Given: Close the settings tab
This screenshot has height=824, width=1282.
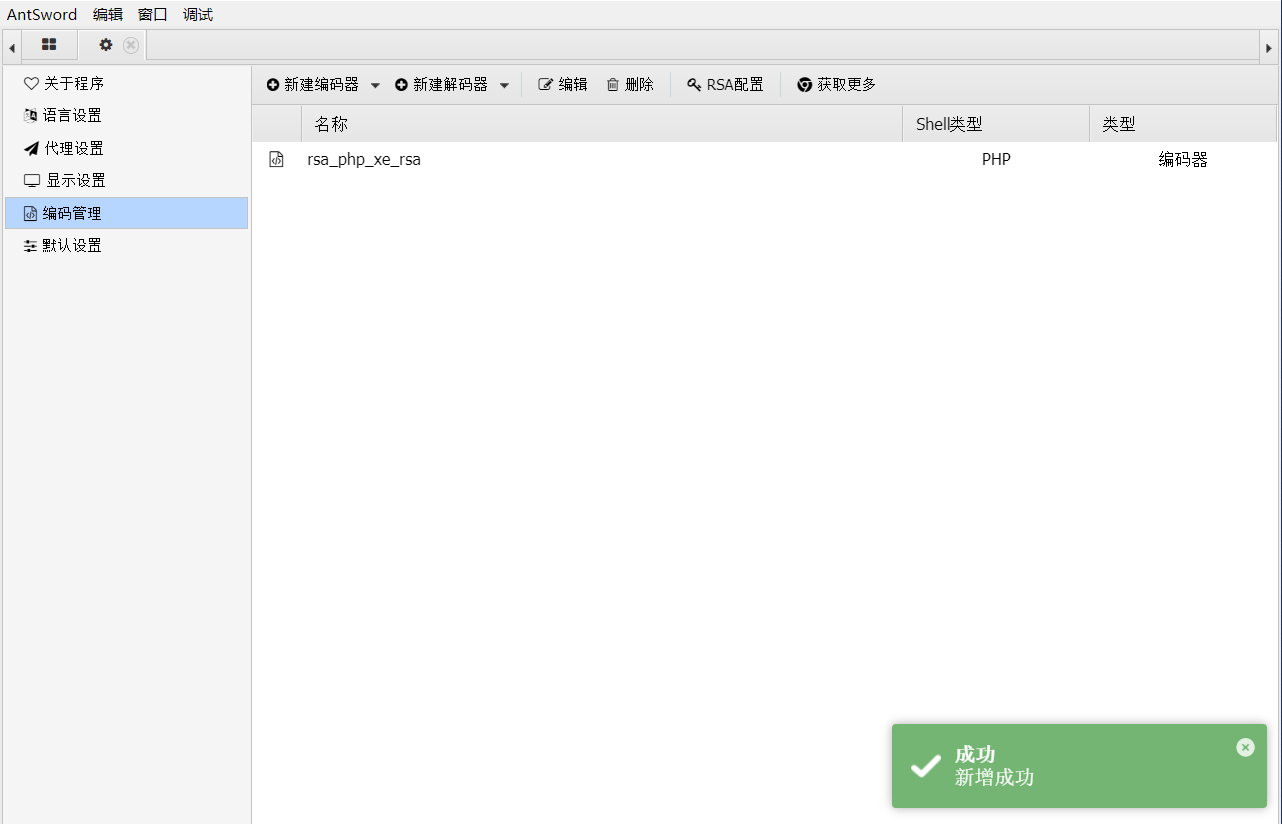Looking at the screenshot, I should click(131, 45).
